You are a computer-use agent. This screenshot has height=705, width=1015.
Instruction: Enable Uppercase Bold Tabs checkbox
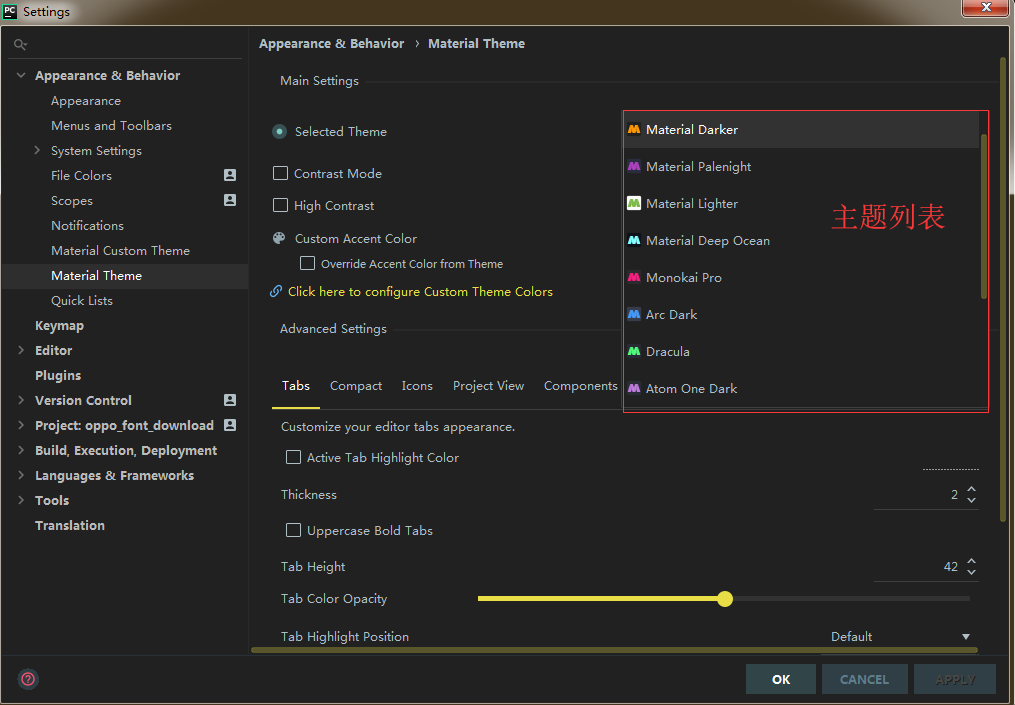293,530
